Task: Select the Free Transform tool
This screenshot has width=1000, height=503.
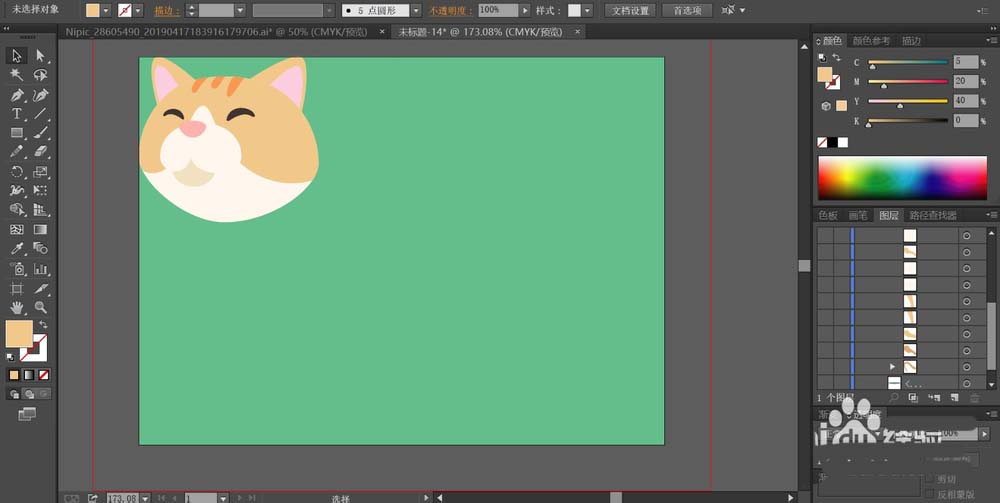Action: pos(40,191)
